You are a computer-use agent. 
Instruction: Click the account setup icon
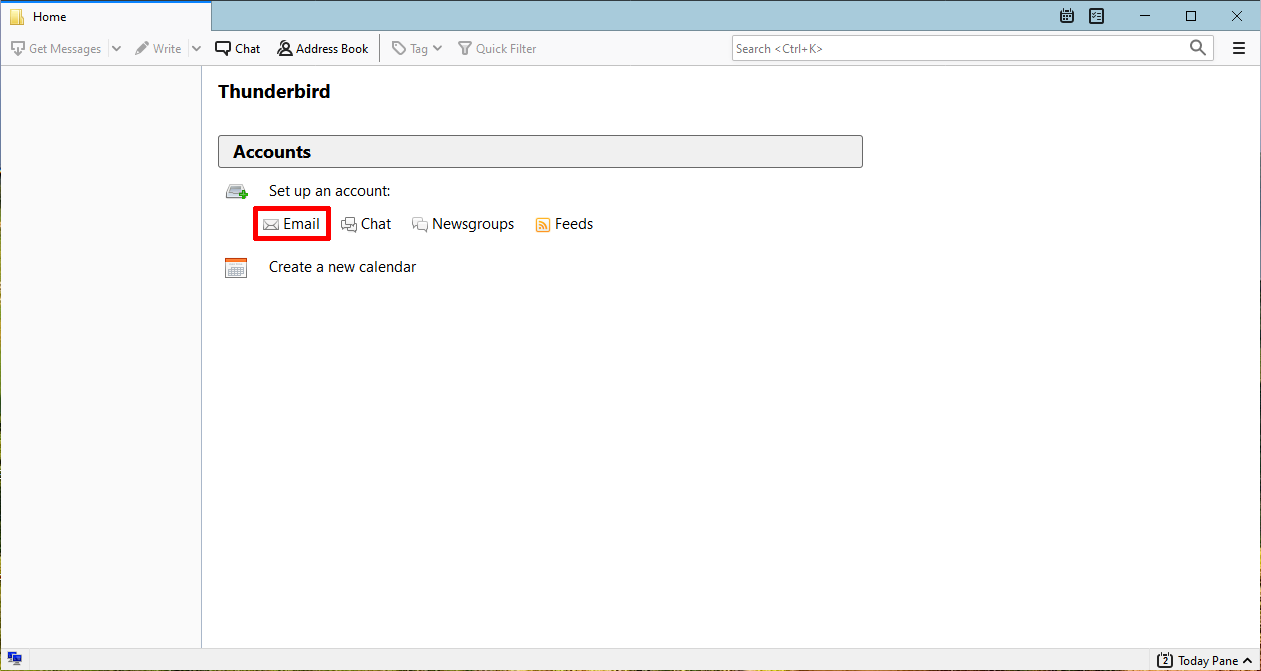point(236,191)
